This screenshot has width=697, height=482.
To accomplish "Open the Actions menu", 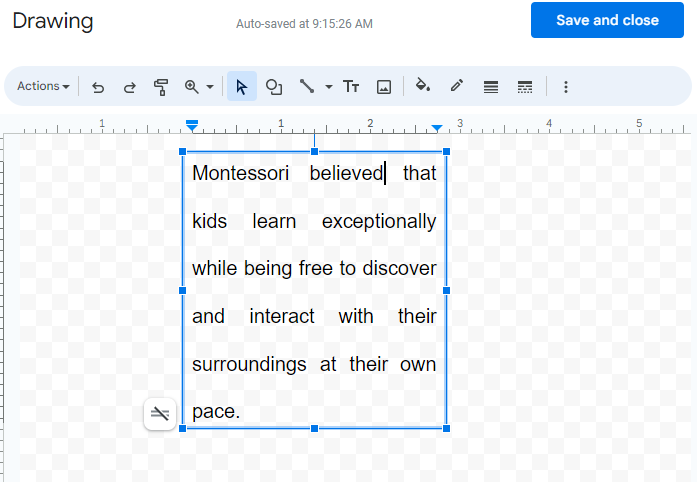I will [43, 86].
